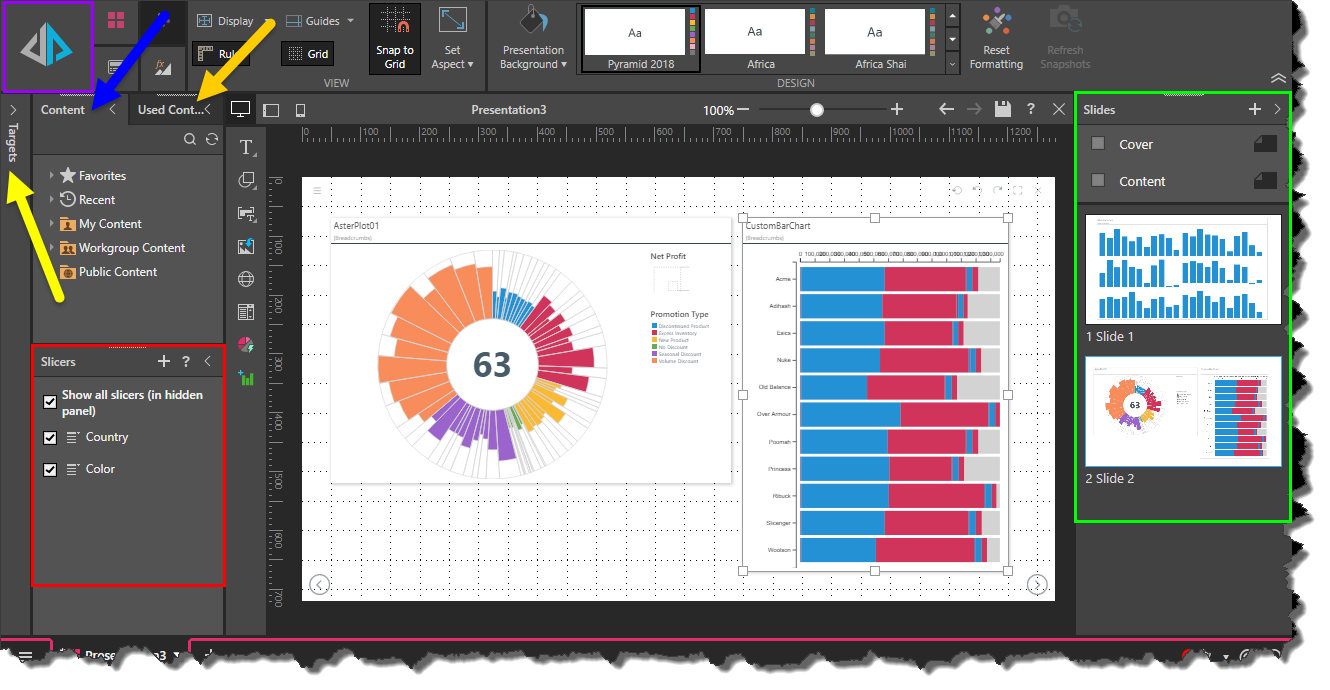
Task: Click the insert image tool icon
Action: click(246, 213)
